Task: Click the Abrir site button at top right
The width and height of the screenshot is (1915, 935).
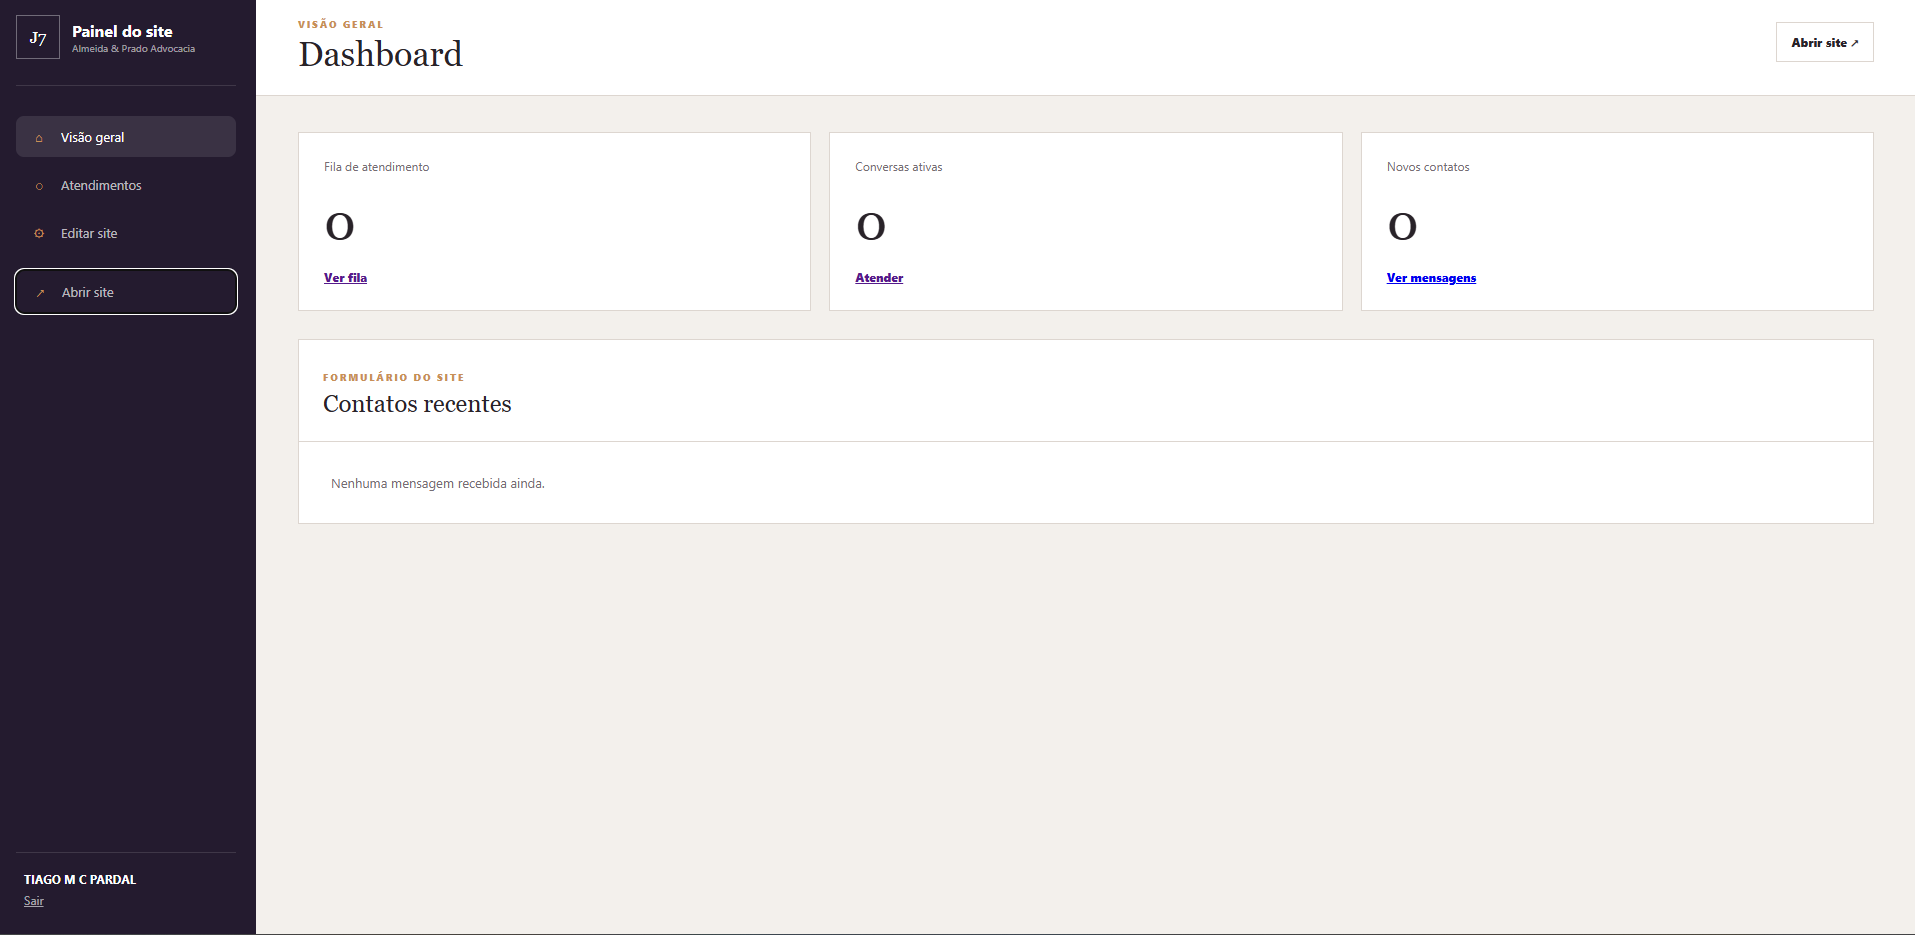Action: click(1824, 42)
